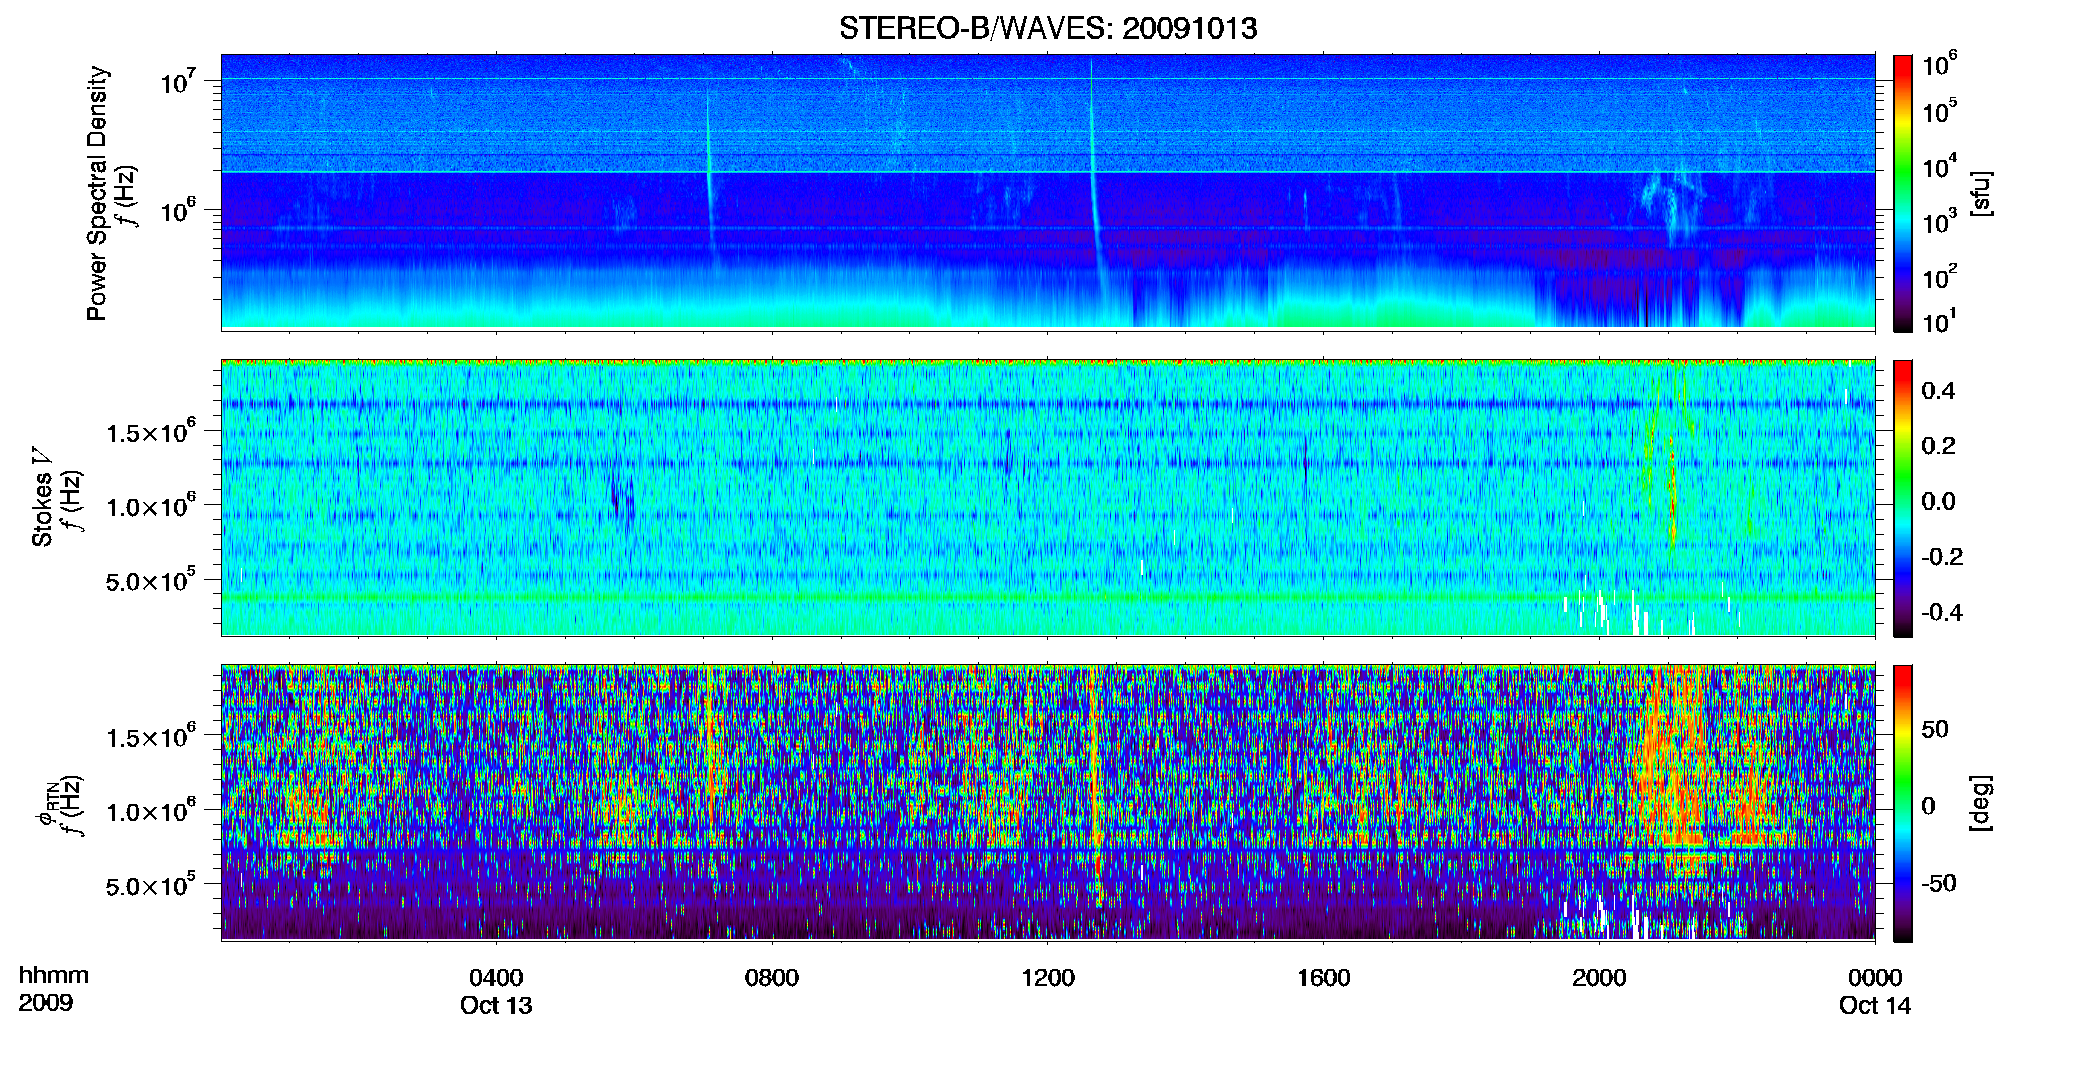This screenshot has width=2096, height=1080.
Task: Click the power spectral density spectrogram panel
Action: click(x=1048, y=192)
